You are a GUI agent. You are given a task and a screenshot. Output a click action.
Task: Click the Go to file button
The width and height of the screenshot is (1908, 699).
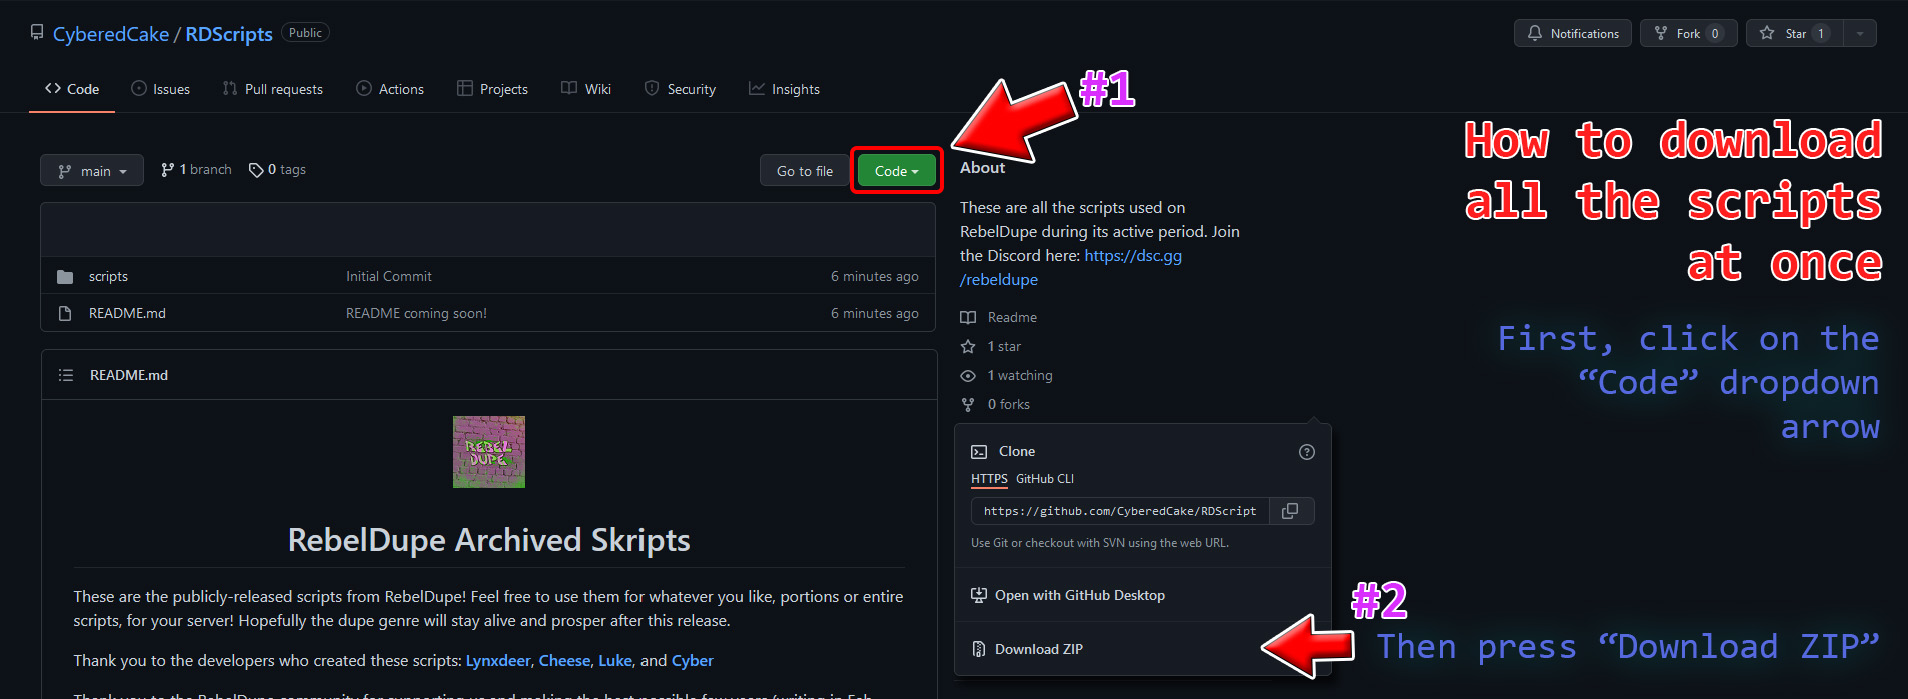click(804, 171)
